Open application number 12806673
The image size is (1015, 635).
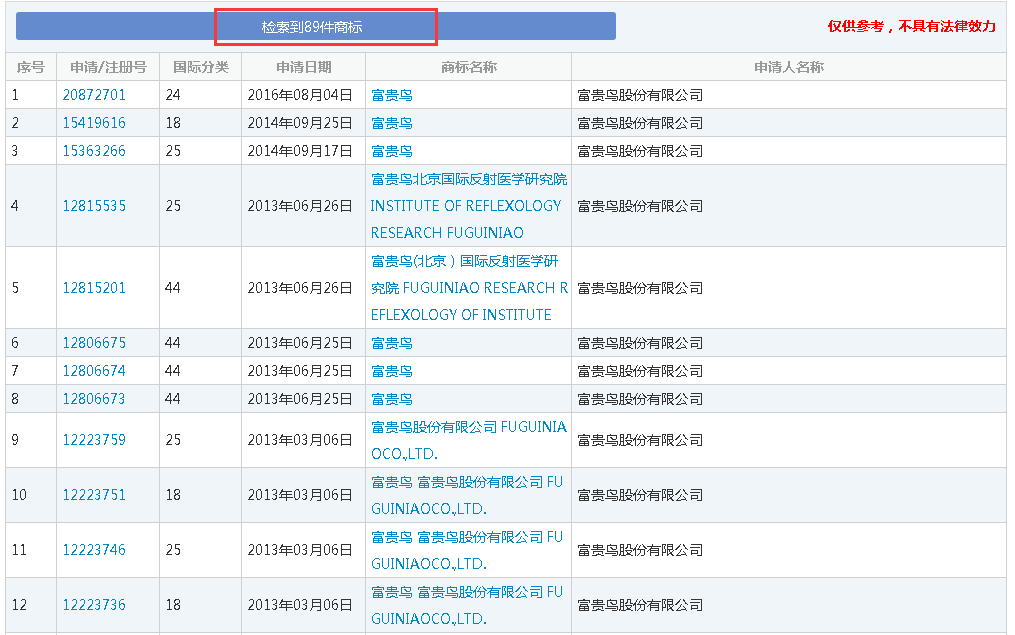tap(94, 399)
